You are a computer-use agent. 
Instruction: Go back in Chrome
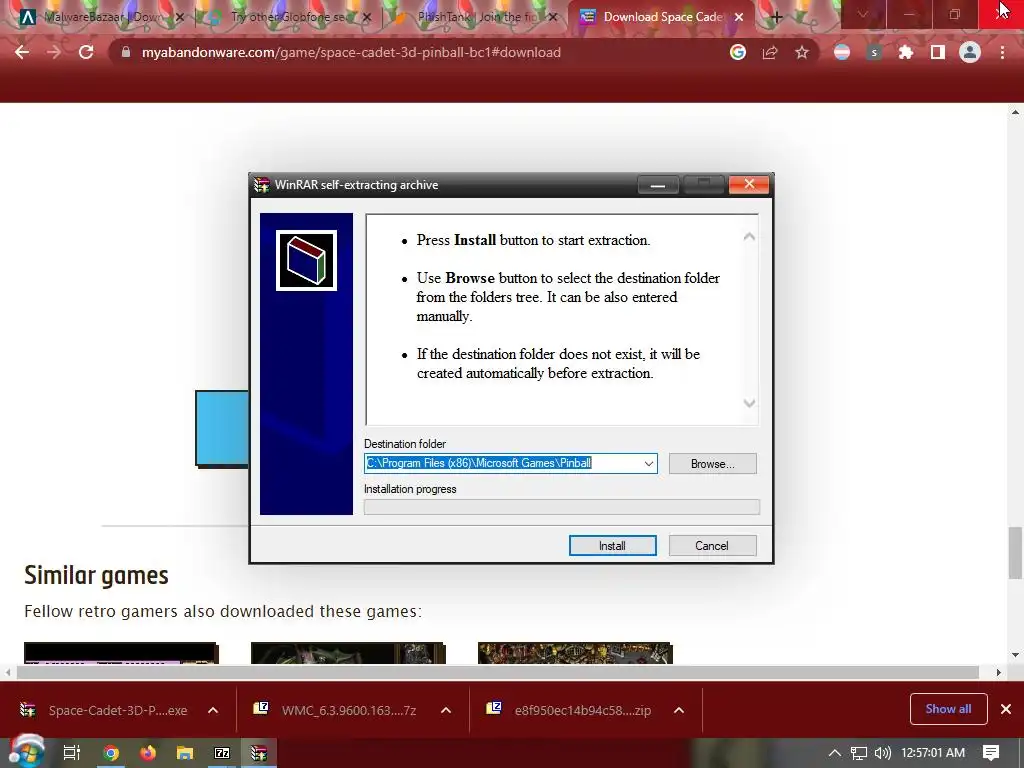[x=22, y=52]
